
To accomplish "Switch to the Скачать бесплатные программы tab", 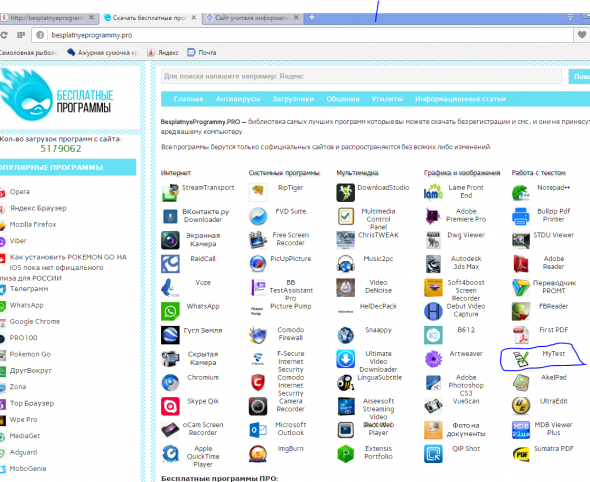I will [x=149, y=18].
